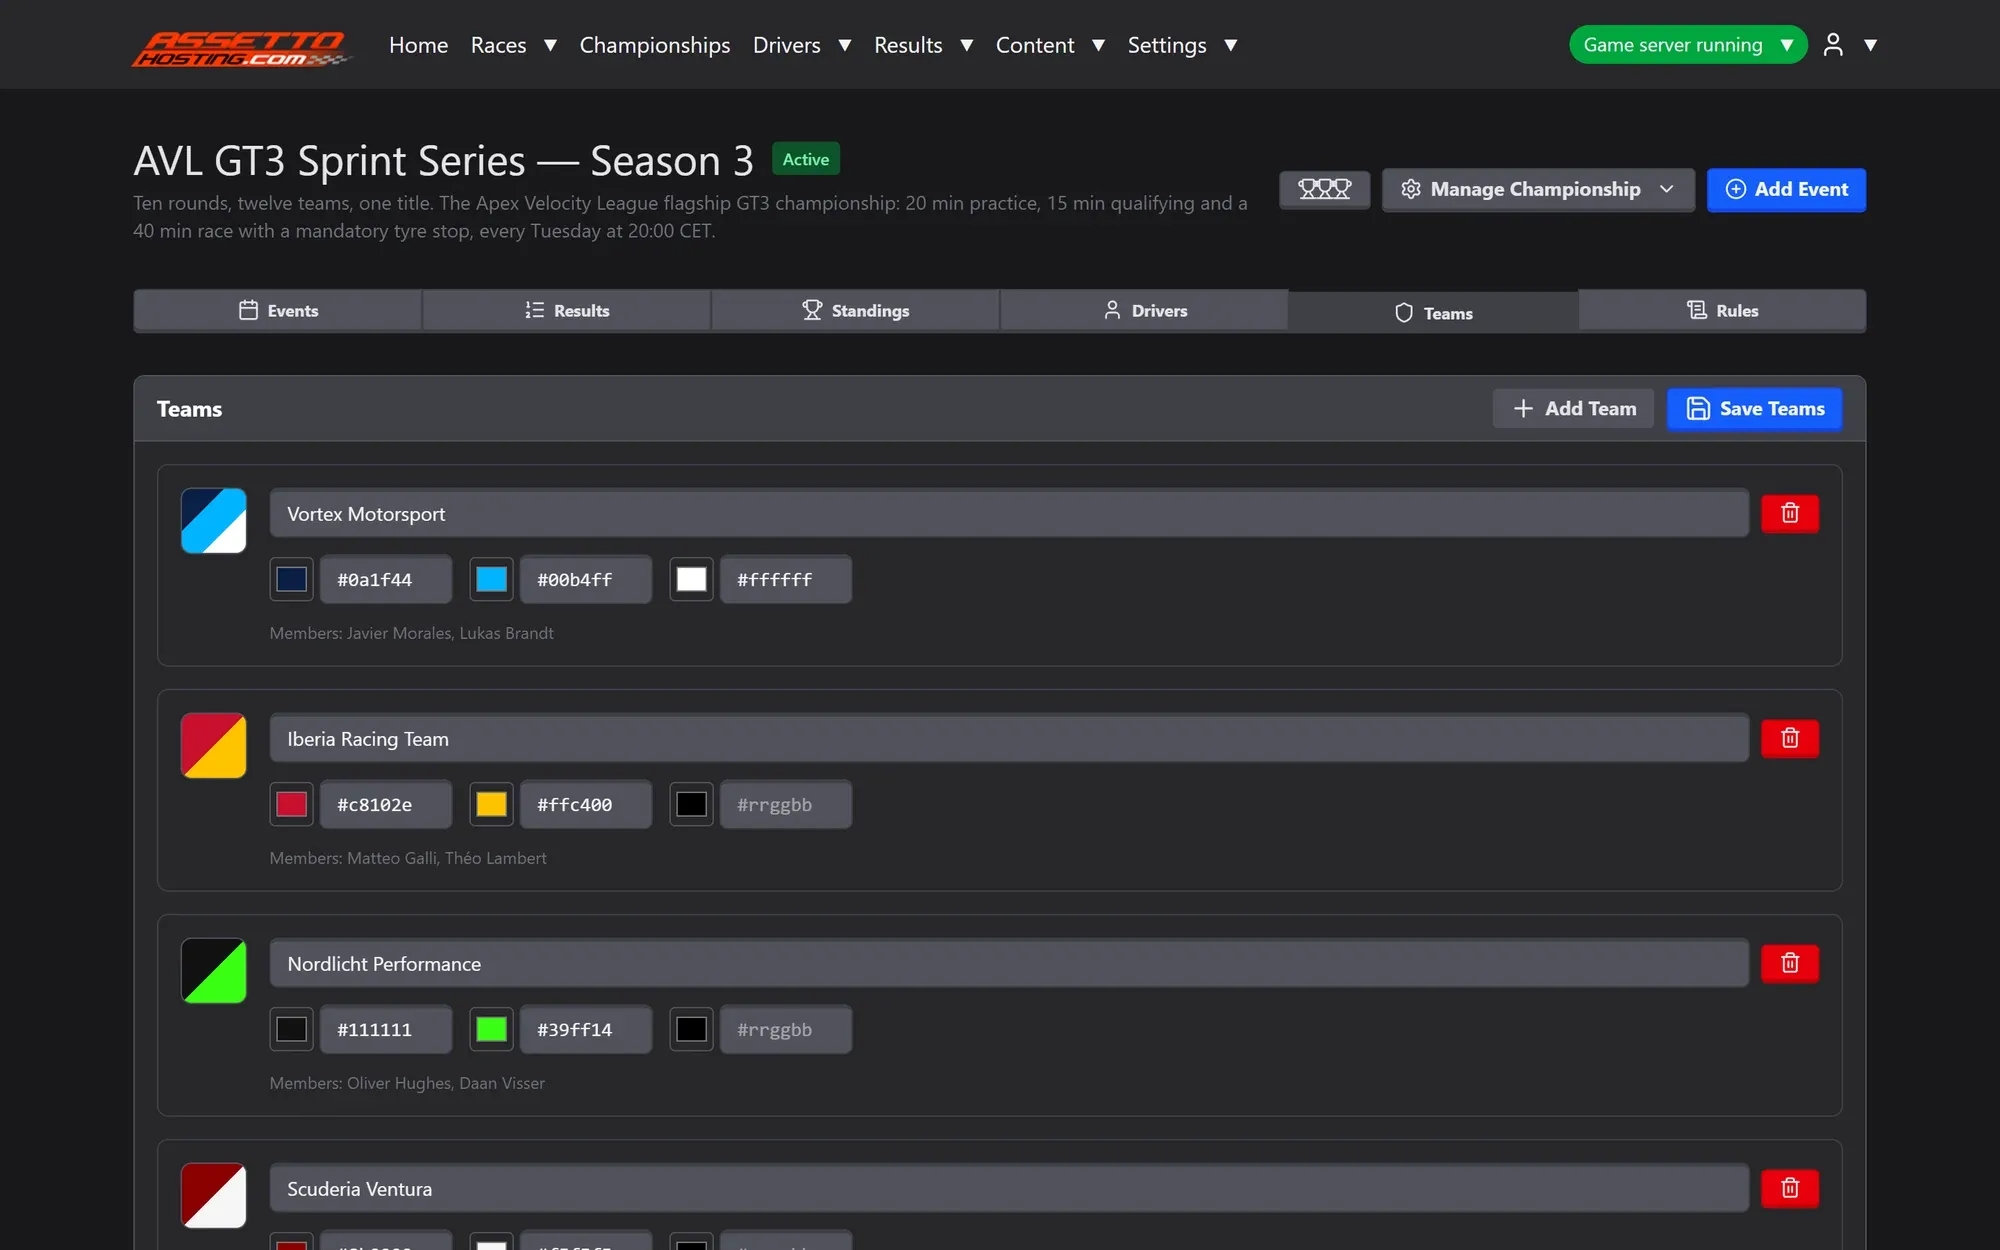This screenshot has width=2000, height=1250.
Task: Click the Vortex Motorsport team badge
Action: click(214, 521)
